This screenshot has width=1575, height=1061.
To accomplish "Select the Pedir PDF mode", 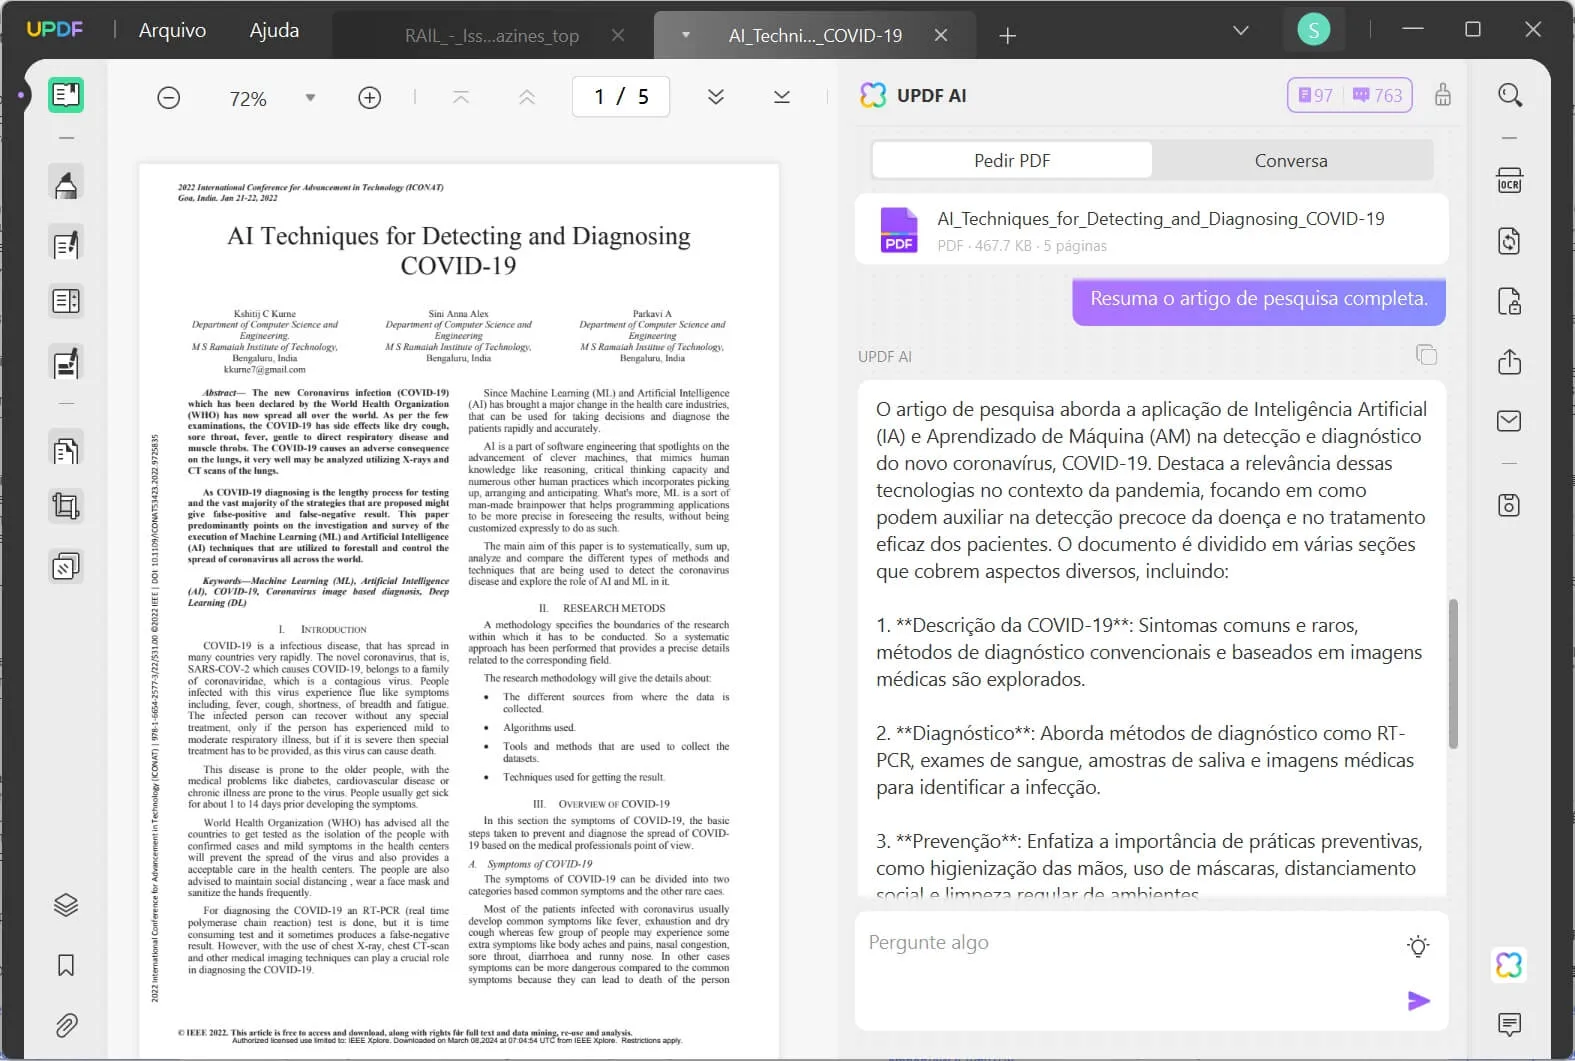I will (1012, 160).
